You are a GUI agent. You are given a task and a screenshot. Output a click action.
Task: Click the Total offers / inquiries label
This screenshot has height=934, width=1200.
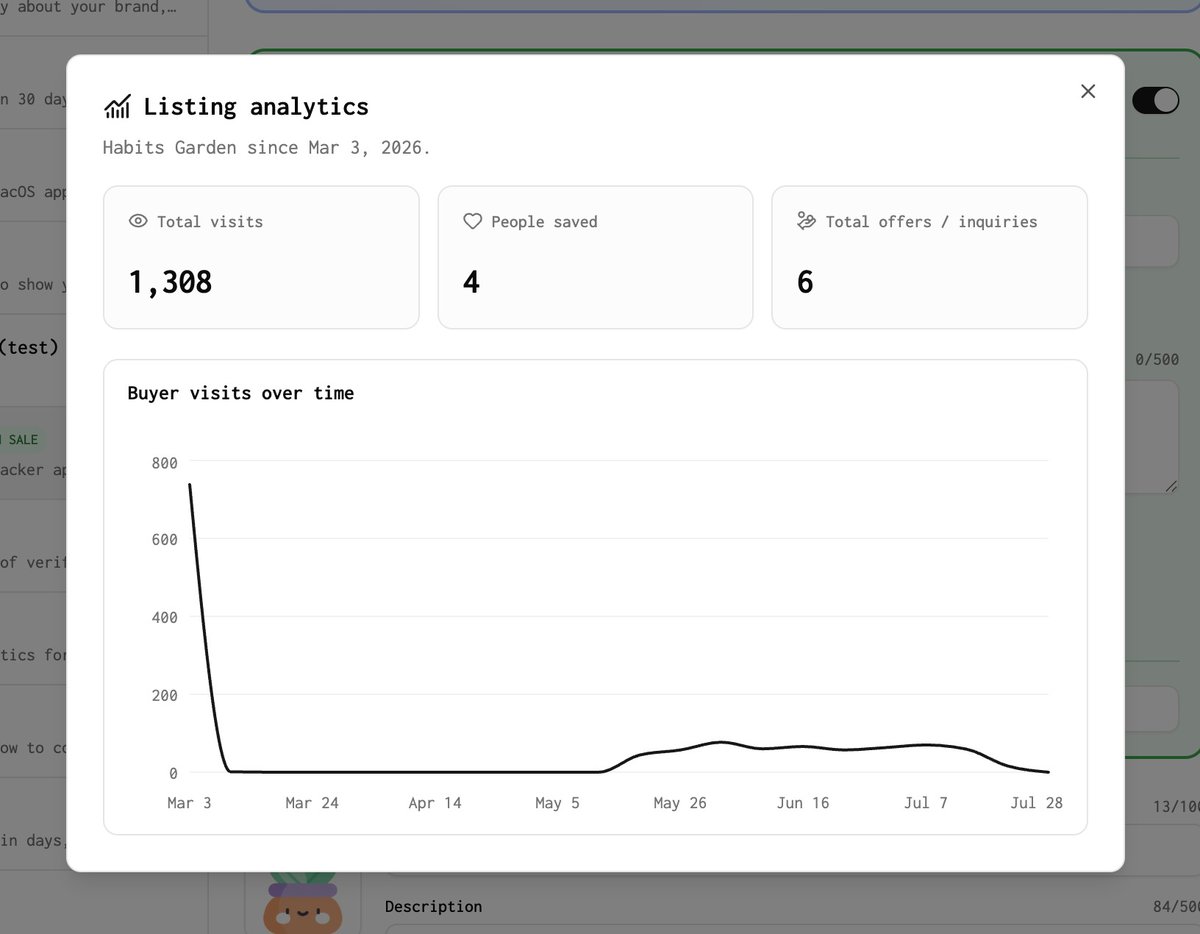tap(931, 221)
